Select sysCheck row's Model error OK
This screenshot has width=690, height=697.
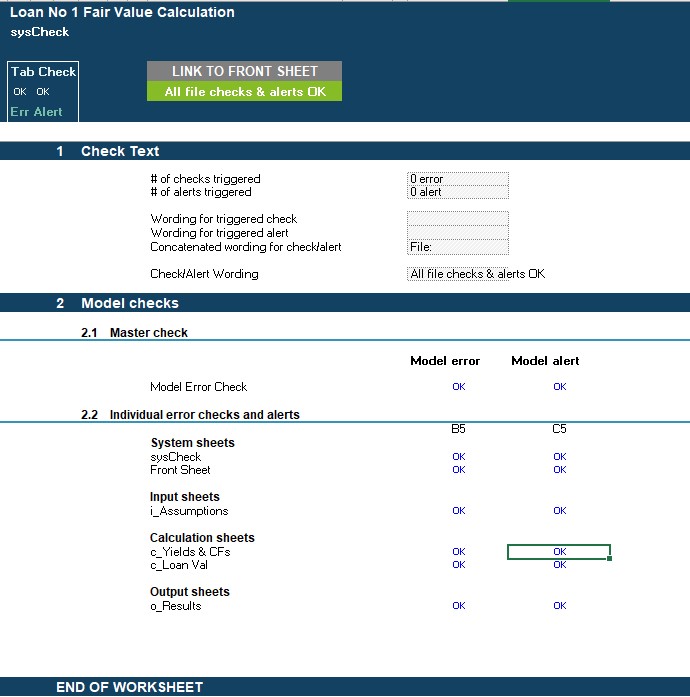click(459, 457)
